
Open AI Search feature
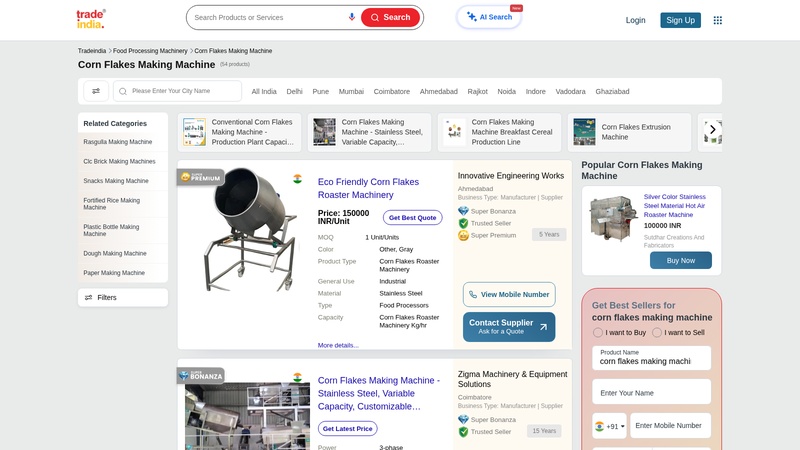[x=489, y=17]
